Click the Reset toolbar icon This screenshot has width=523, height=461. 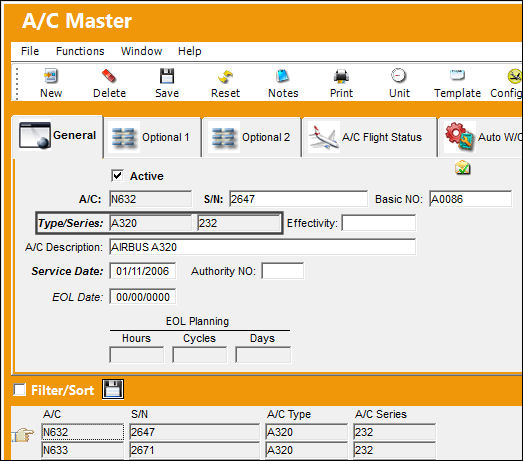[225, 76]
